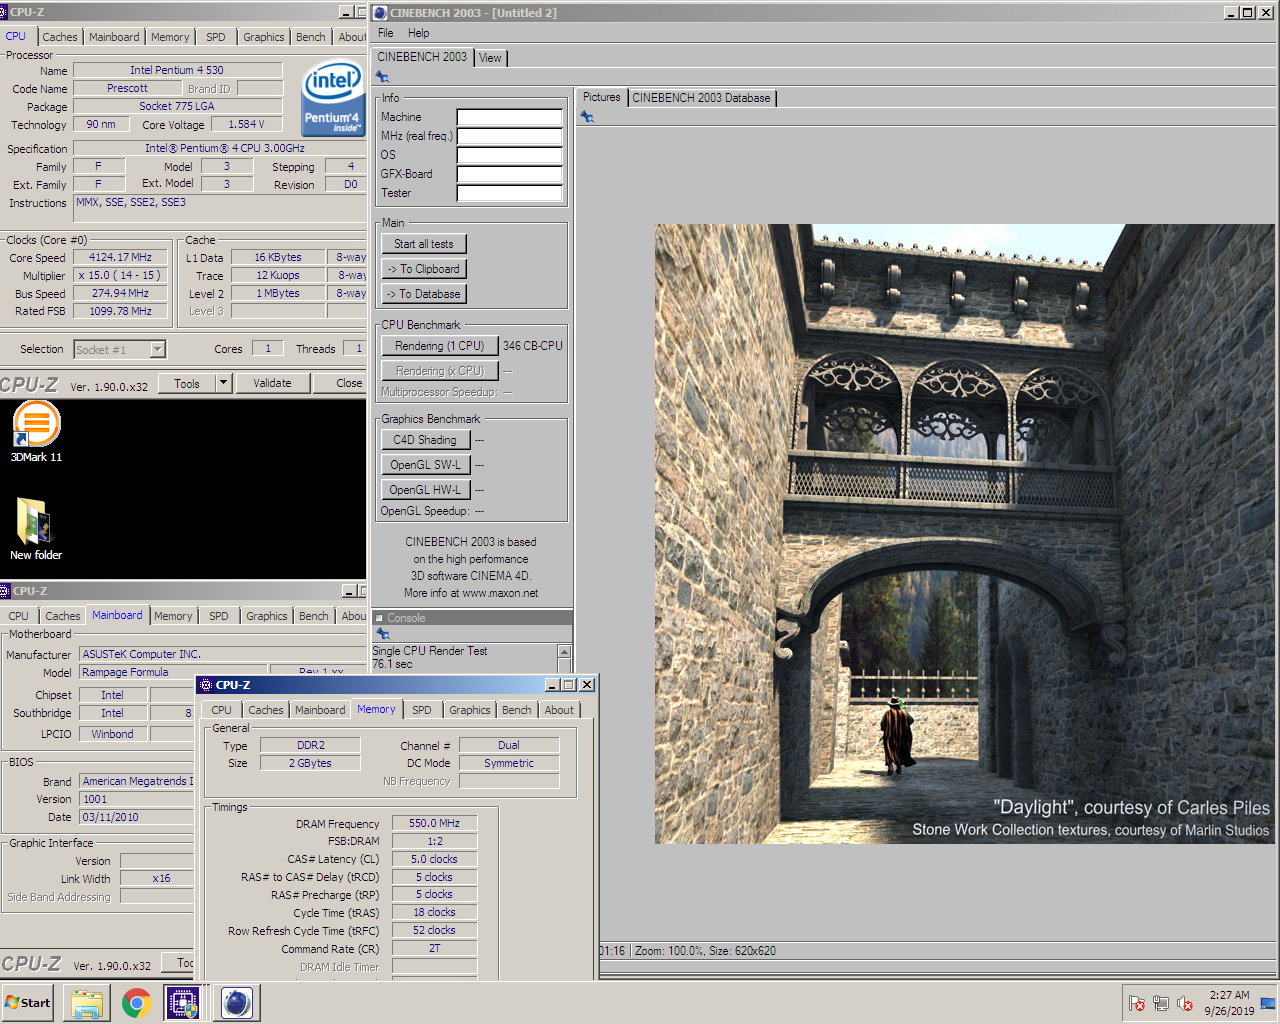Open the File menu in CINEBENCH
Viewport: 1280px width, 1024px height.
[386, 33]
